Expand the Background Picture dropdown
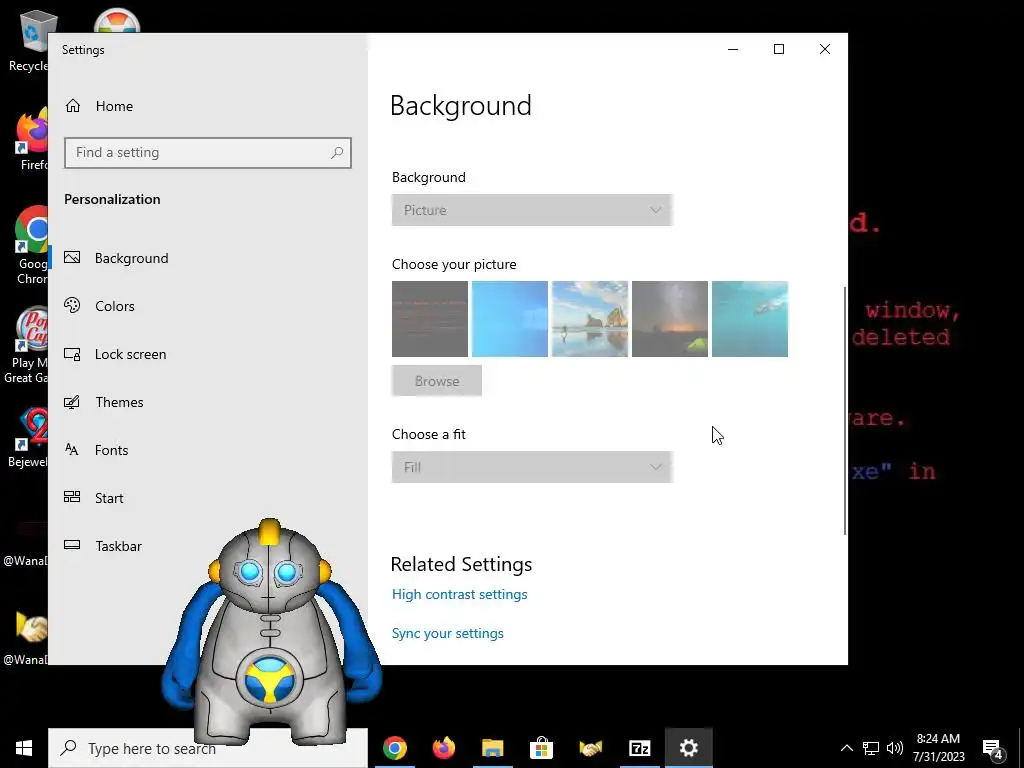The width and height of the screenshot is (1024, 768). pos(532,210)
